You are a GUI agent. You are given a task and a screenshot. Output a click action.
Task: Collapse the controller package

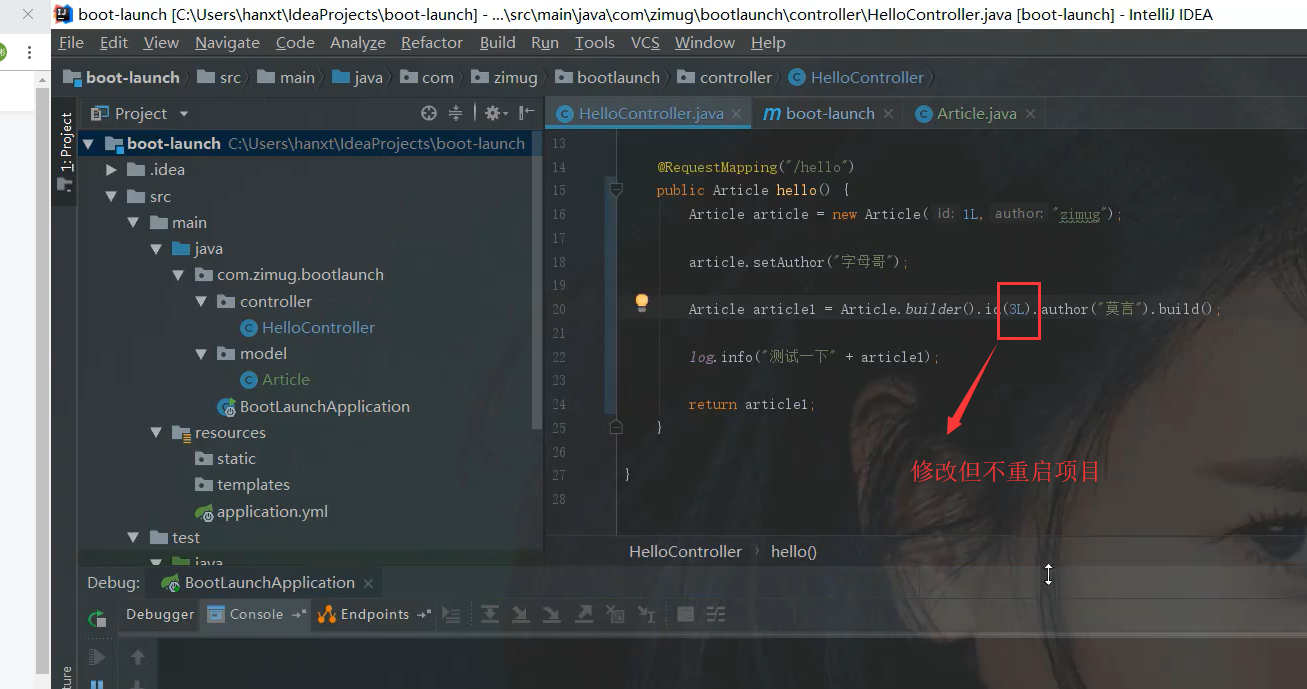coord(201,301)
